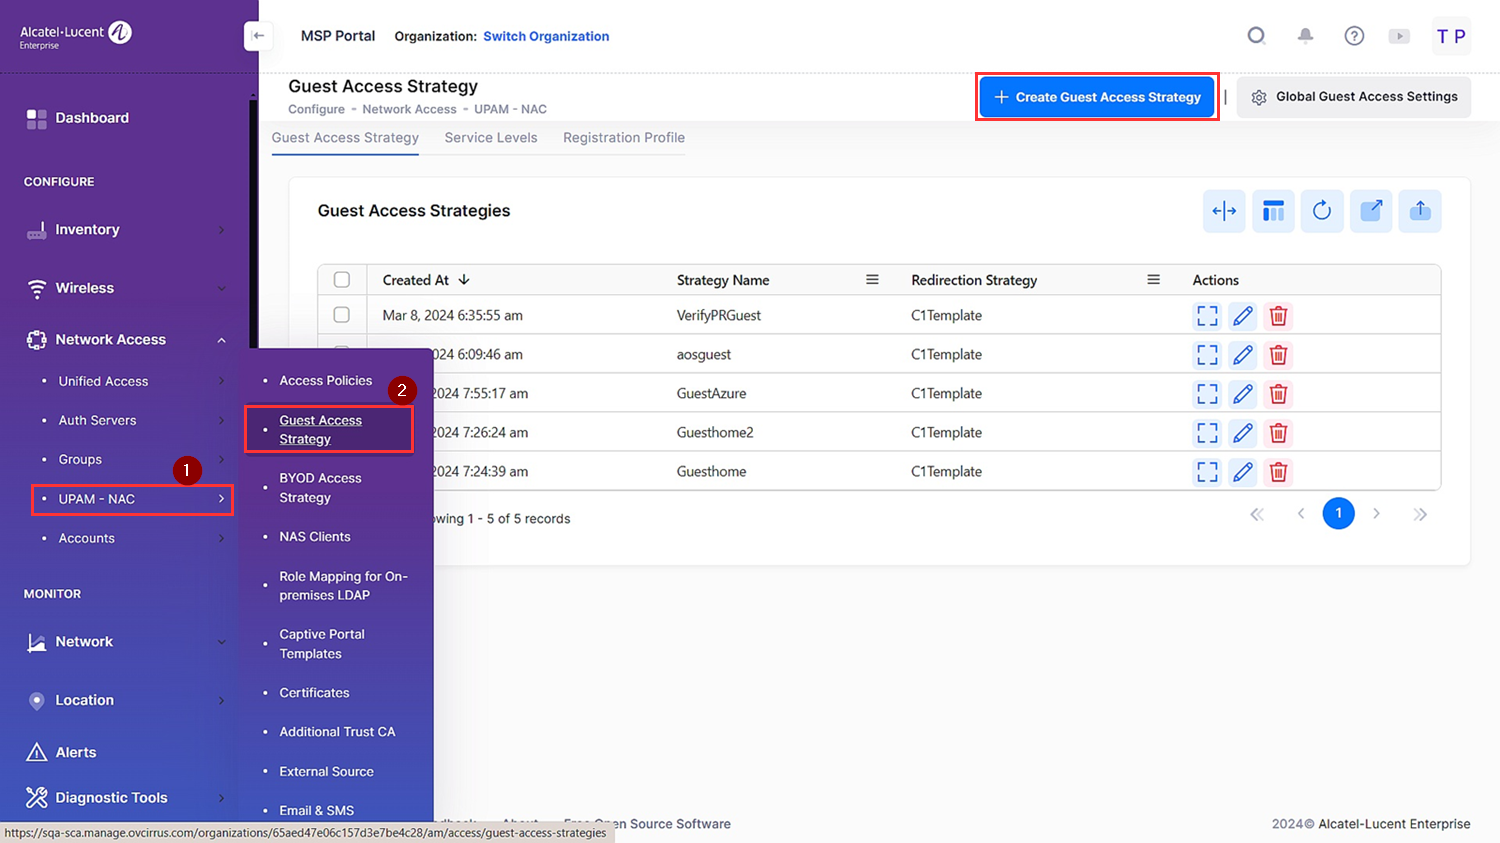Viewport: 1500px width, 843px height.
Task: Open the TP user profile avatar
Action: click(1451, 36)
